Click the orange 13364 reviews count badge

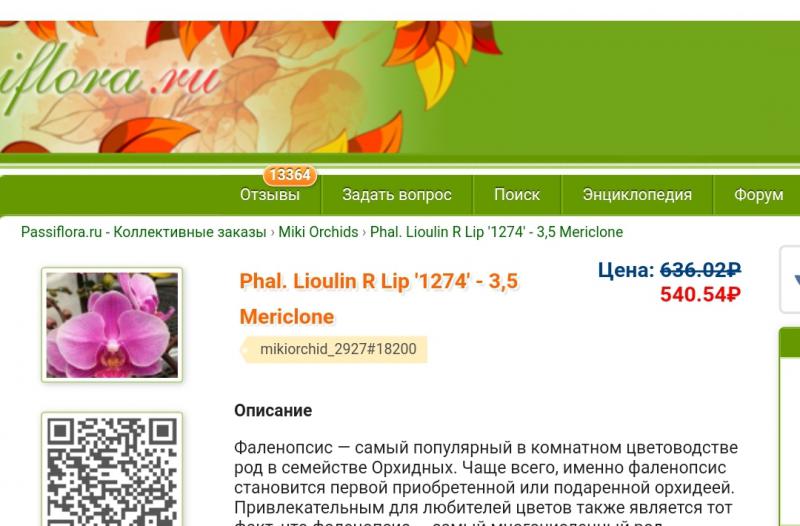pos(290,175)
